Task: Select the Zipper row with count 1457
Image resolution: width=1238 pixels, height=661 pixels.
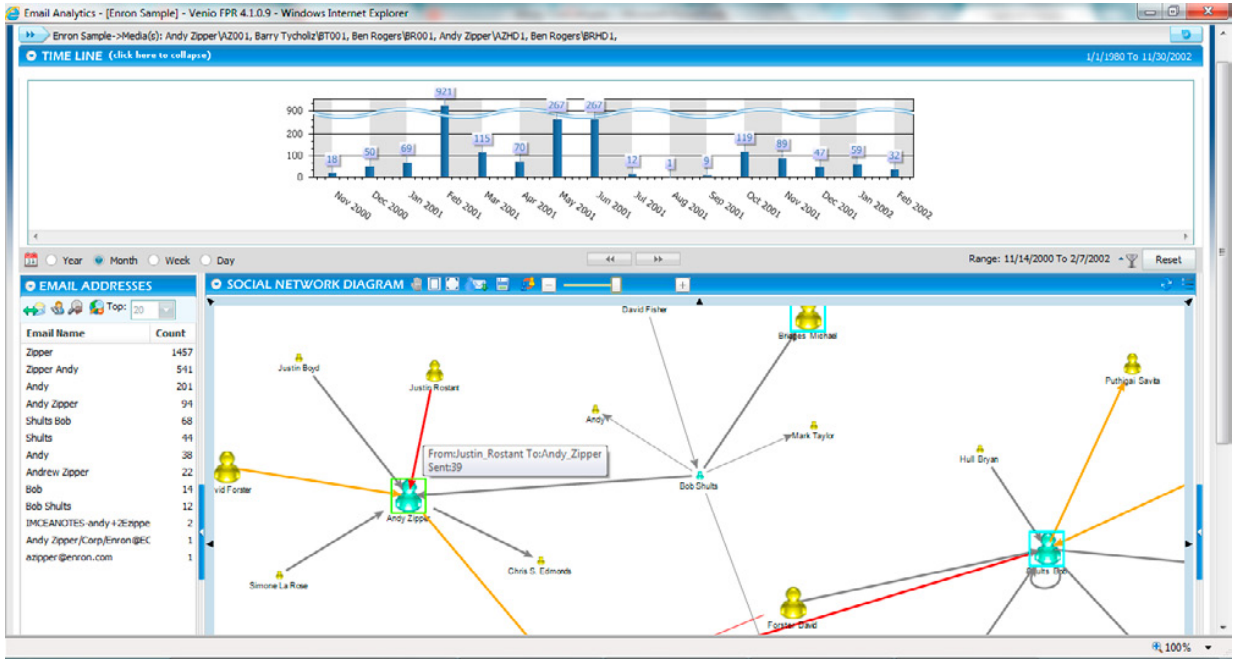Action: 109,353
